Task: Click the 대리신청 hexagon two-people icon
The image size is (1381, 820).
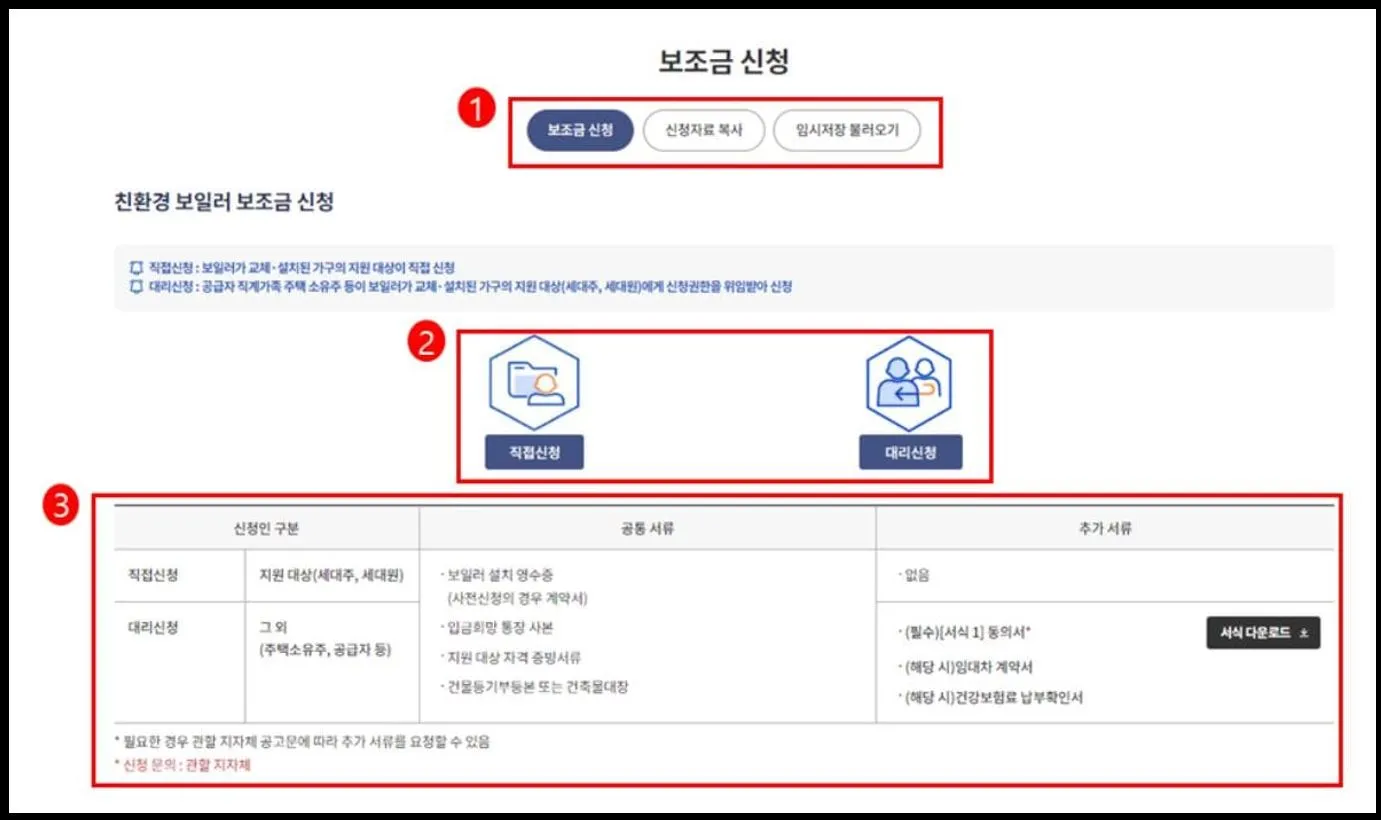Action: [x=909, y=384]
